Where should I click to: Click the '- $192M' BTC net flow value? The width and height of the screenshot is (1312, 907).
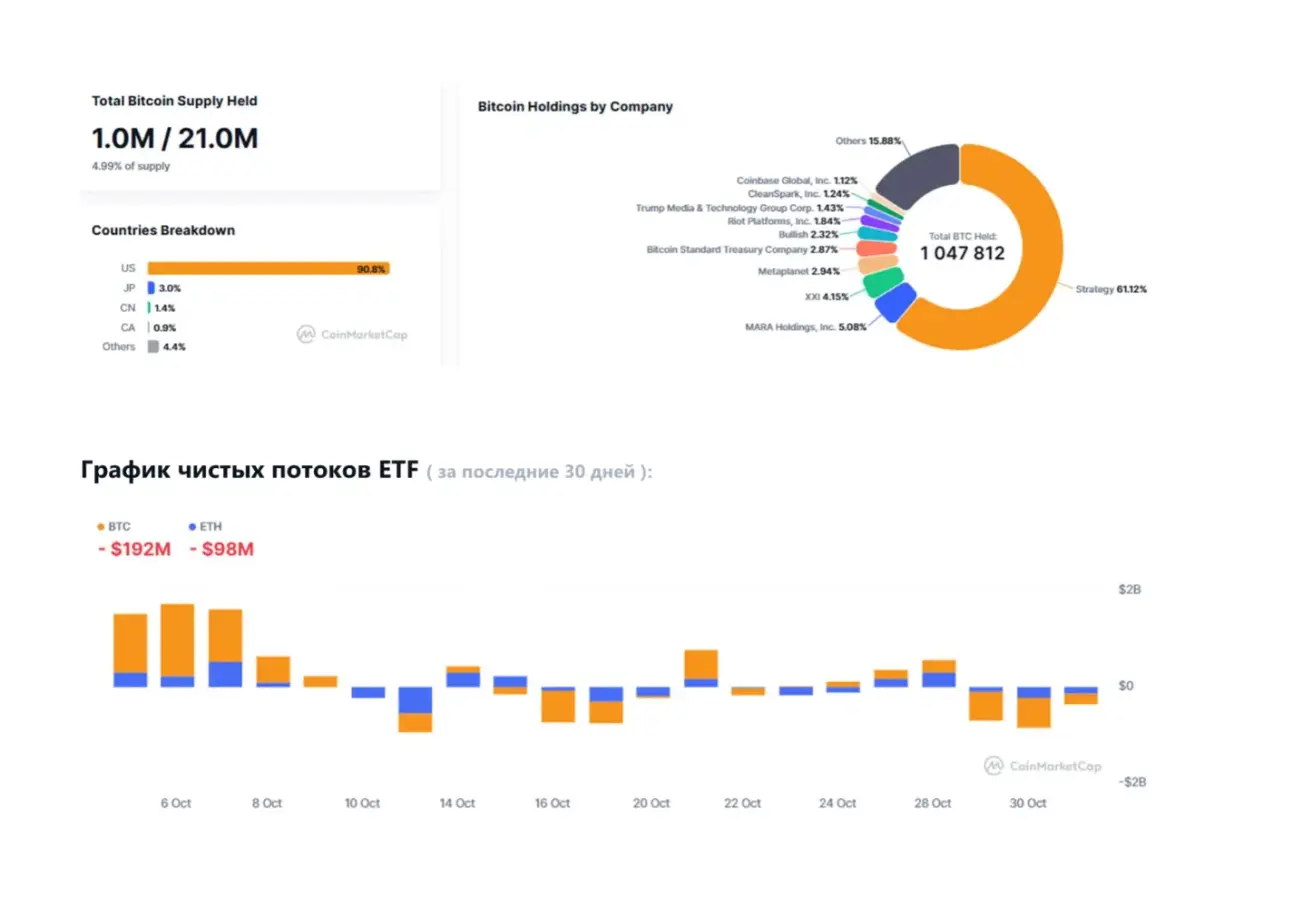click(x=135, y=549)
